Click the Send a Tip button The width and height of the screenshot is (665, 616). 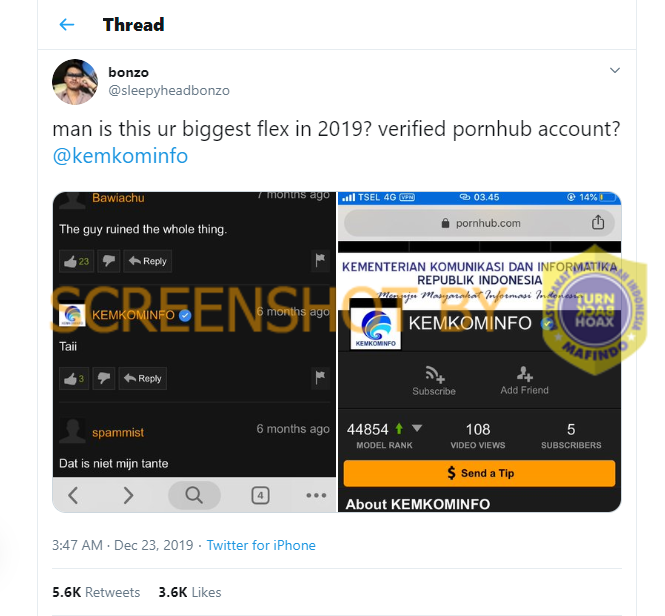click(479, 473)
